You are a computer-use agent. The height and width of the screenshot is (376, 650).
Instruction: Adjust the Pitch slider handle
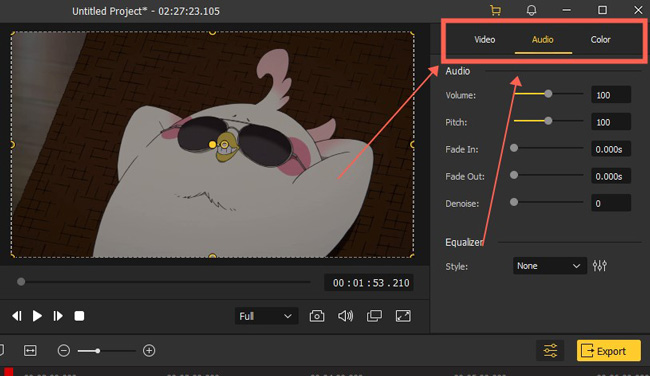tap(548, 121)
